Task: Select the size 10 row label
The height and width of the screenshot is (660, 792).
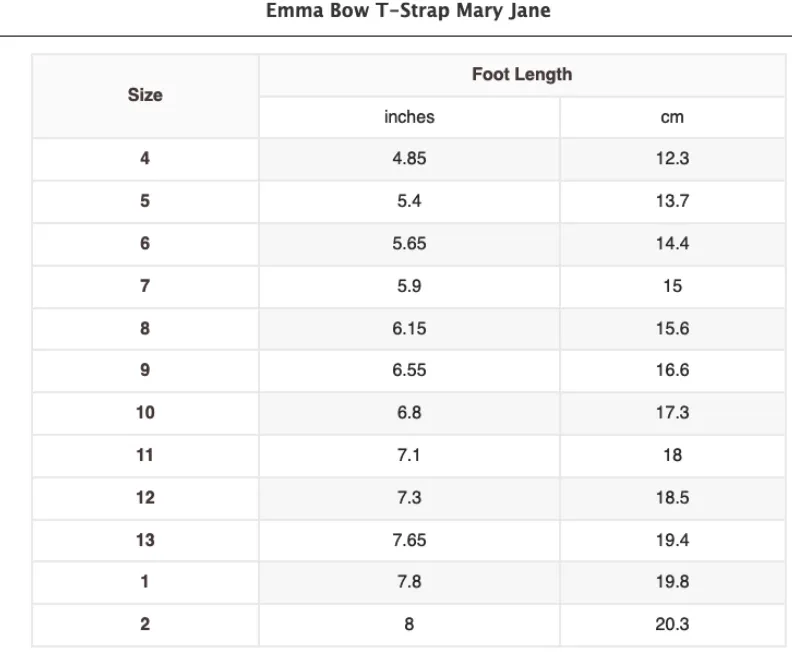Action: (x=145, y=413)
